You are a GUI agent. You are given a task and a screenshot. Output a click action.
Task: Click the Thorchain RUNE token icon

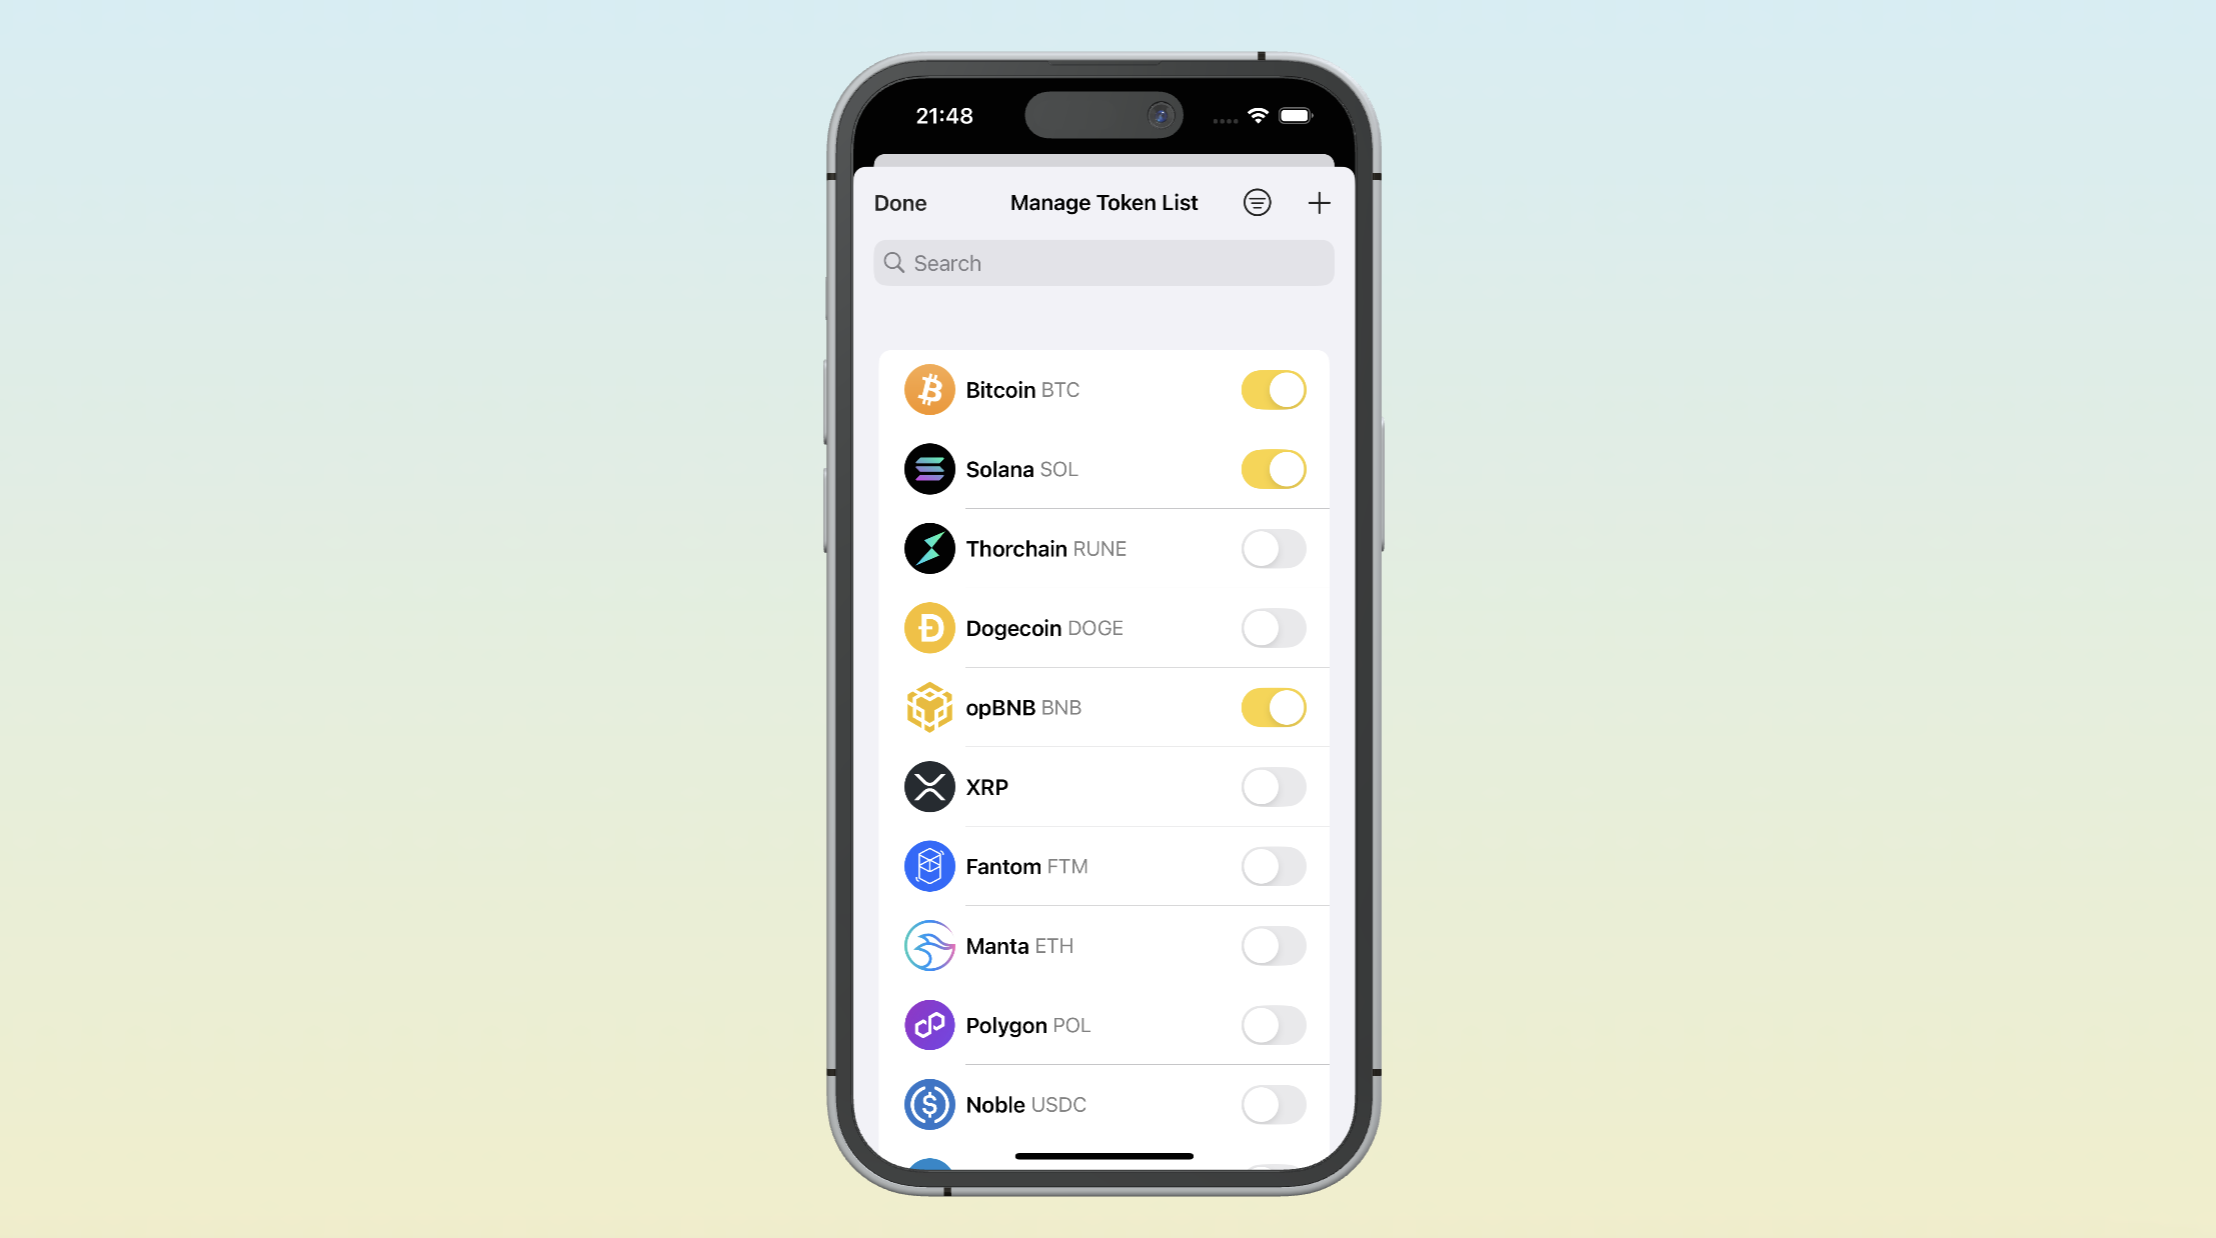[928, 548]
